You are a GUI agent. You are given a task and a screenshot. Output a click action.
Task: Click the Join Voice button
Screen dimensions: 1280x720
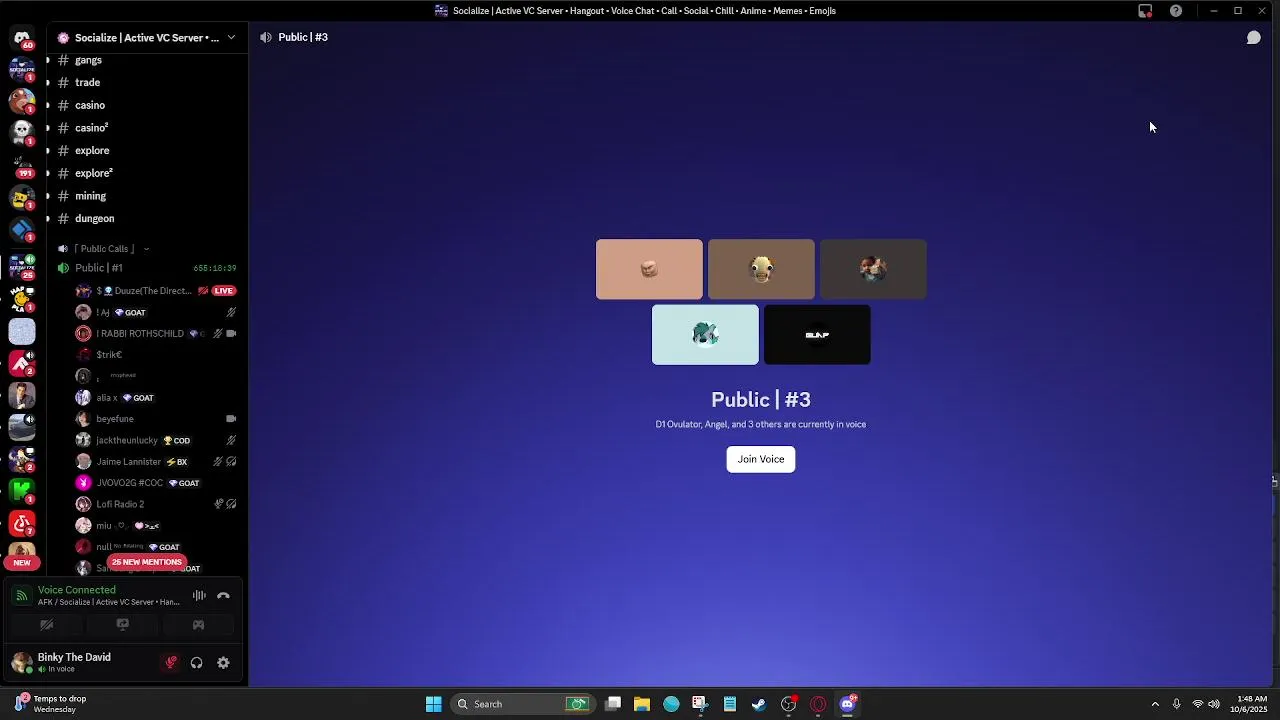click(761, 459)
